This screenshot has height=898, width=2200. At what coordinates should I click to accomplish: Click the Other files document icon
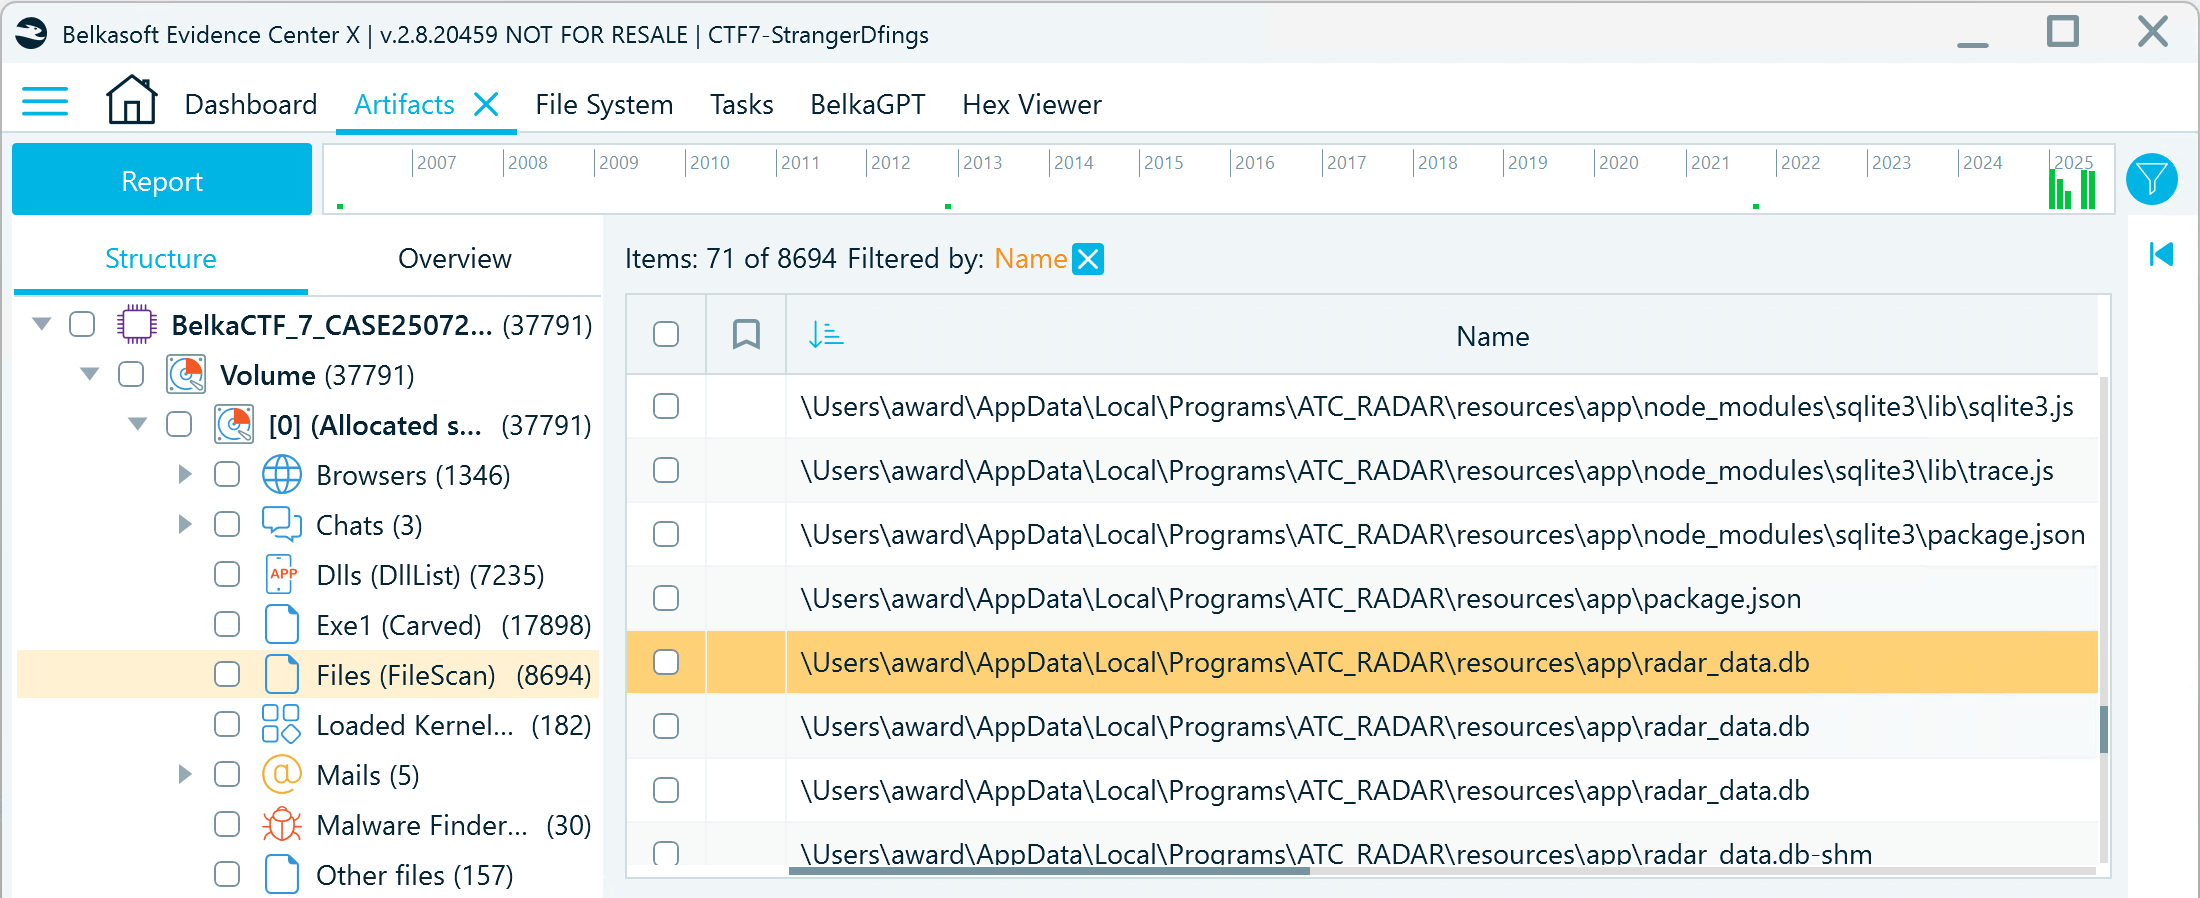click(282, 874)
